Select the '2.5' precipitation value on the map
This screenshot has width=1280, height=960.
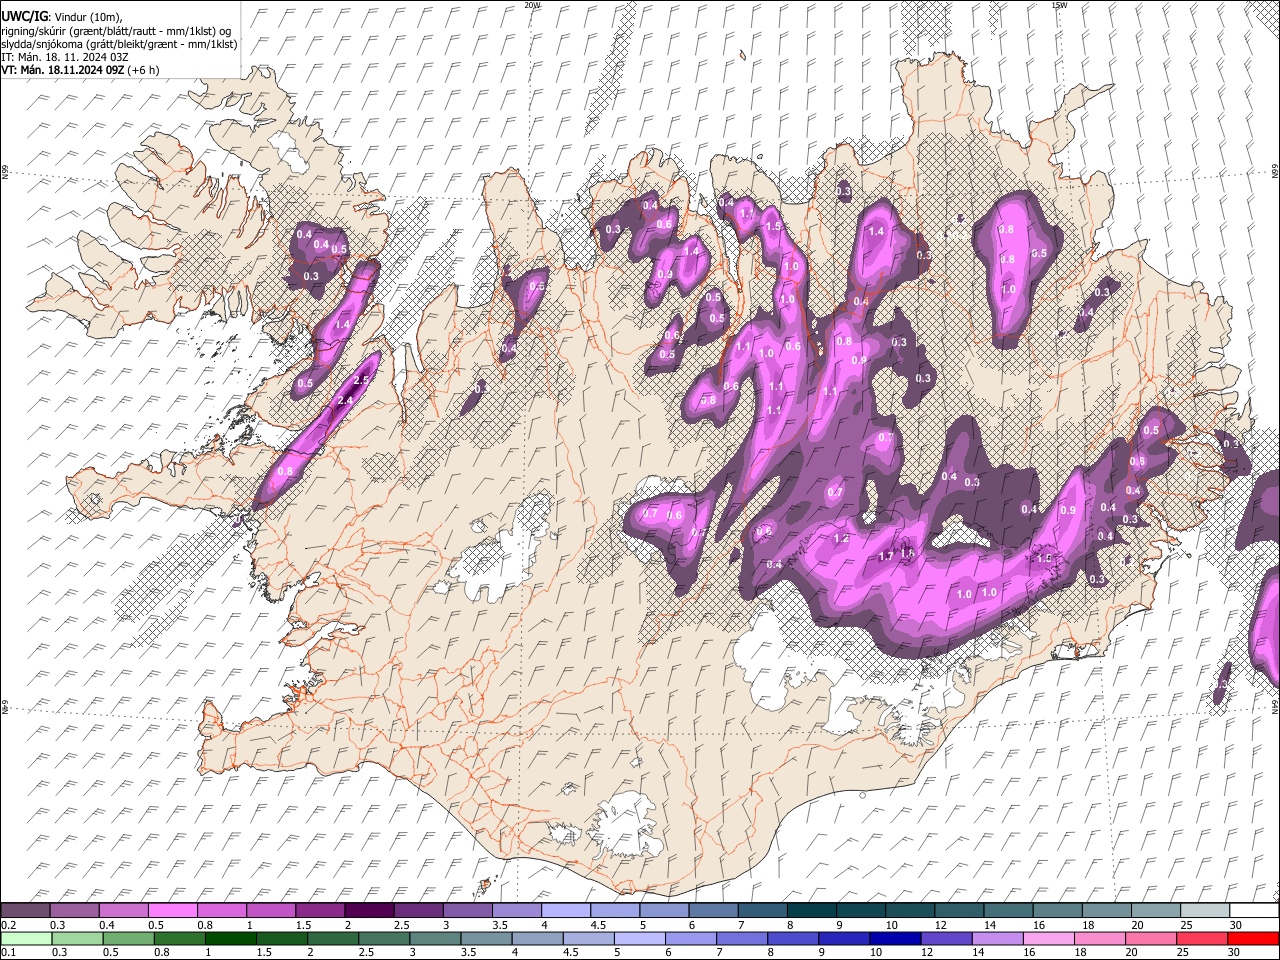[x=362, y=381]
